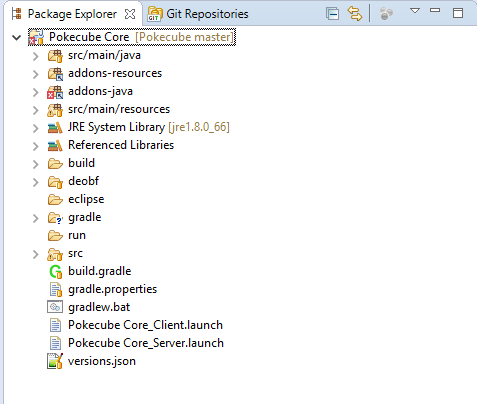Viewport: 477px width, 404px height.
Task: Expand the src/main/resources folder
Action: tap(36, 110)
